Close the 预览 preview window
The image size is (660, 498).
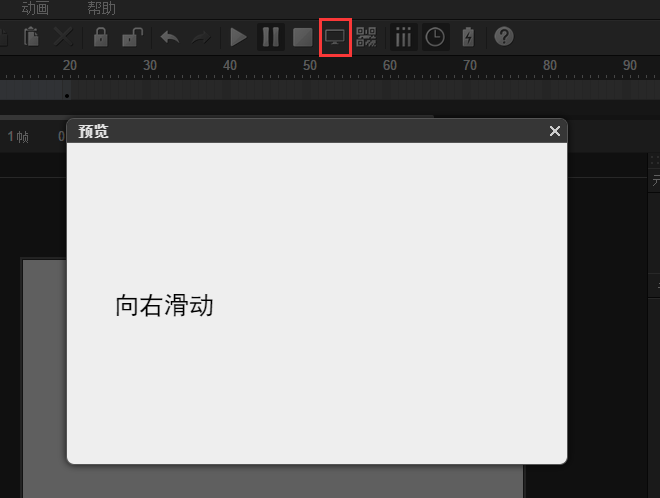(x=555, y=131)
